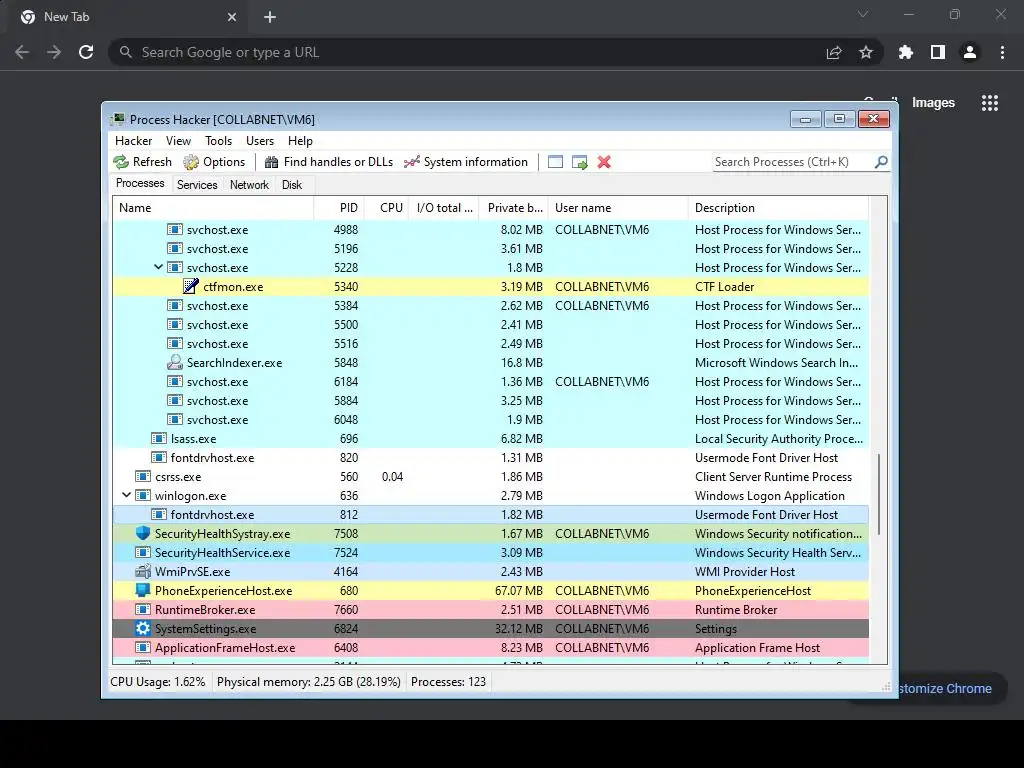Sort by Name column header
The image size is (1024, 768).
(214, 208)
